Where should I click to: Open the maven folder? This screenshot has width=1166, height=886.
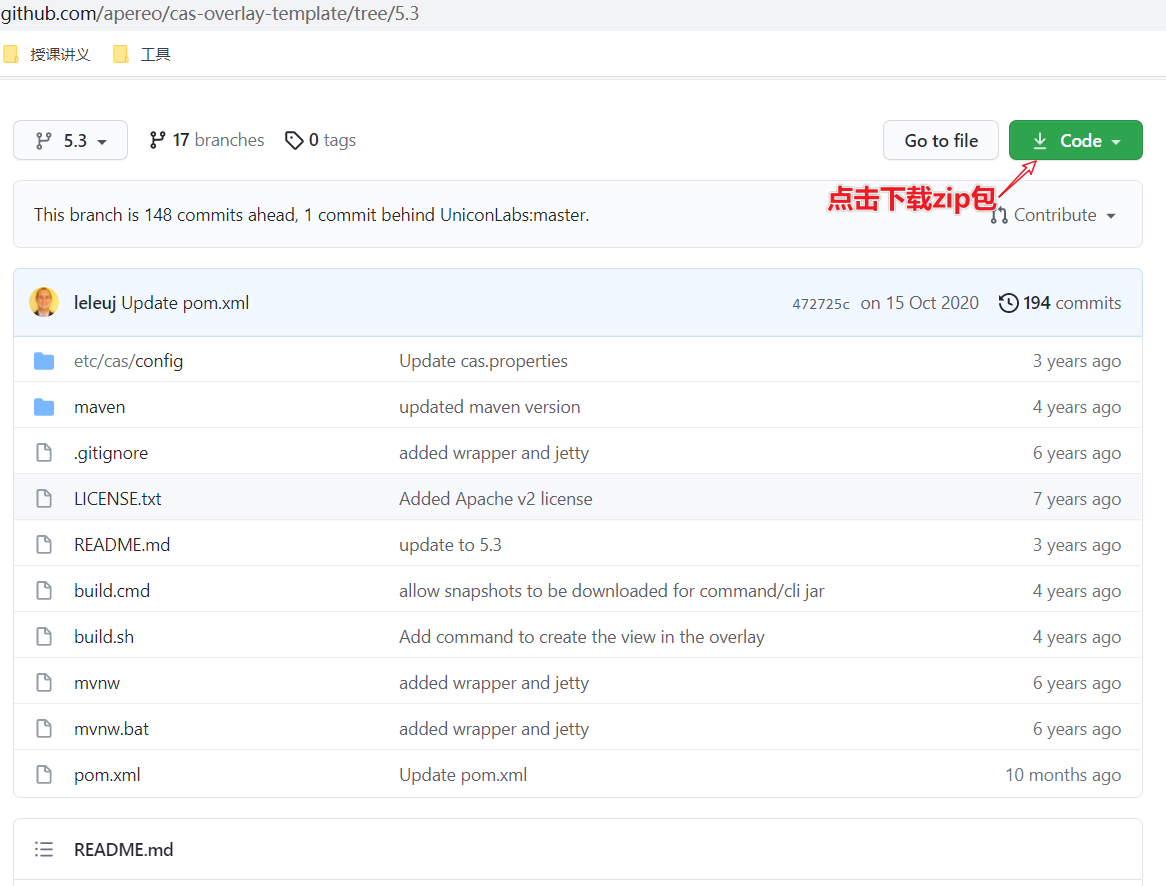100,407
